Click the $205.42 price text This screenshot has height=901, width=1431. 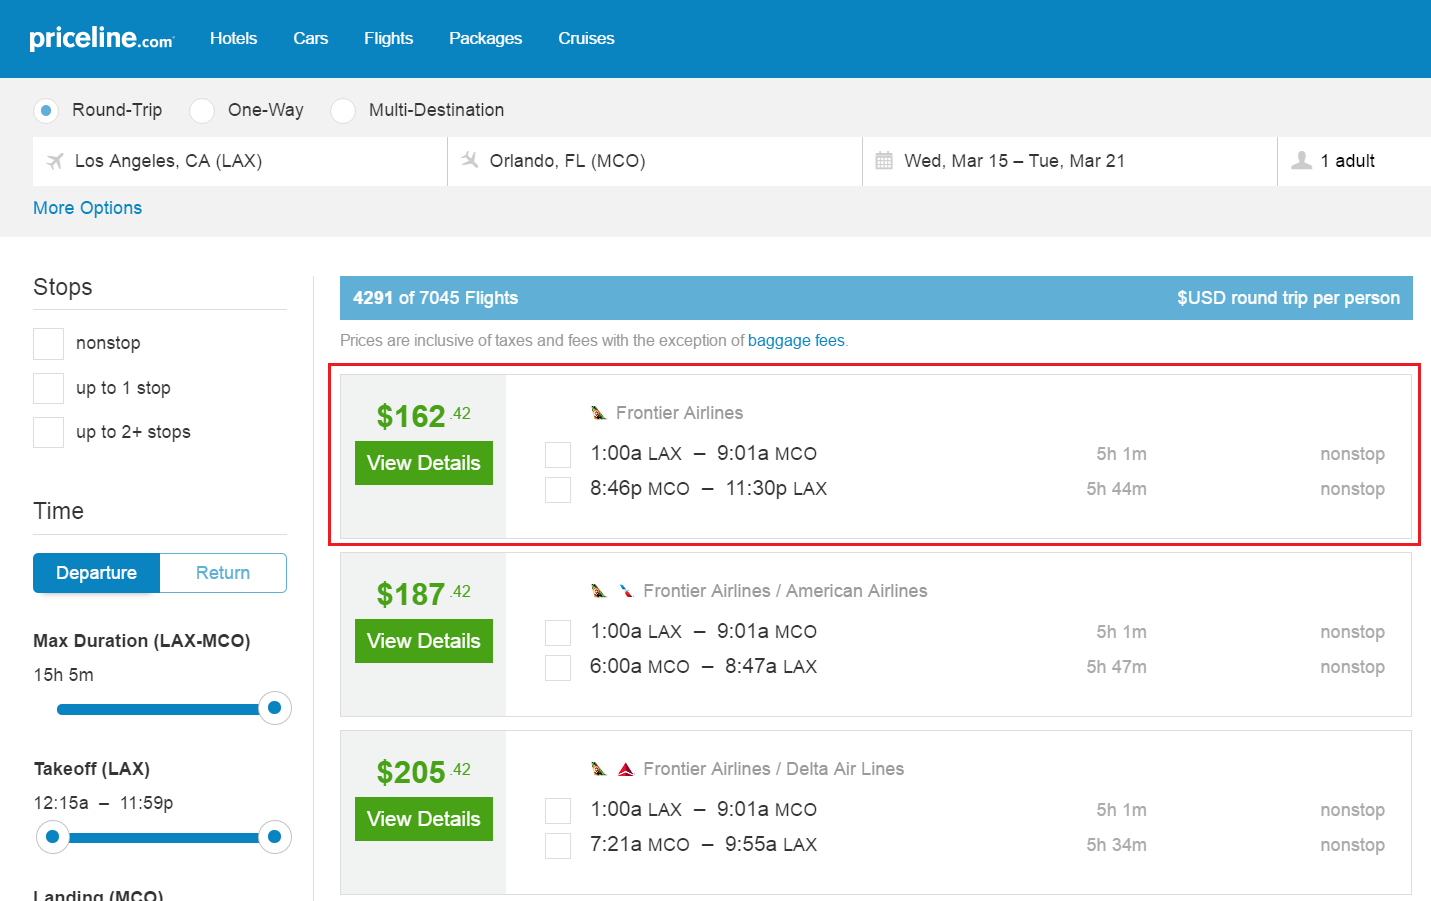point(423,772)
